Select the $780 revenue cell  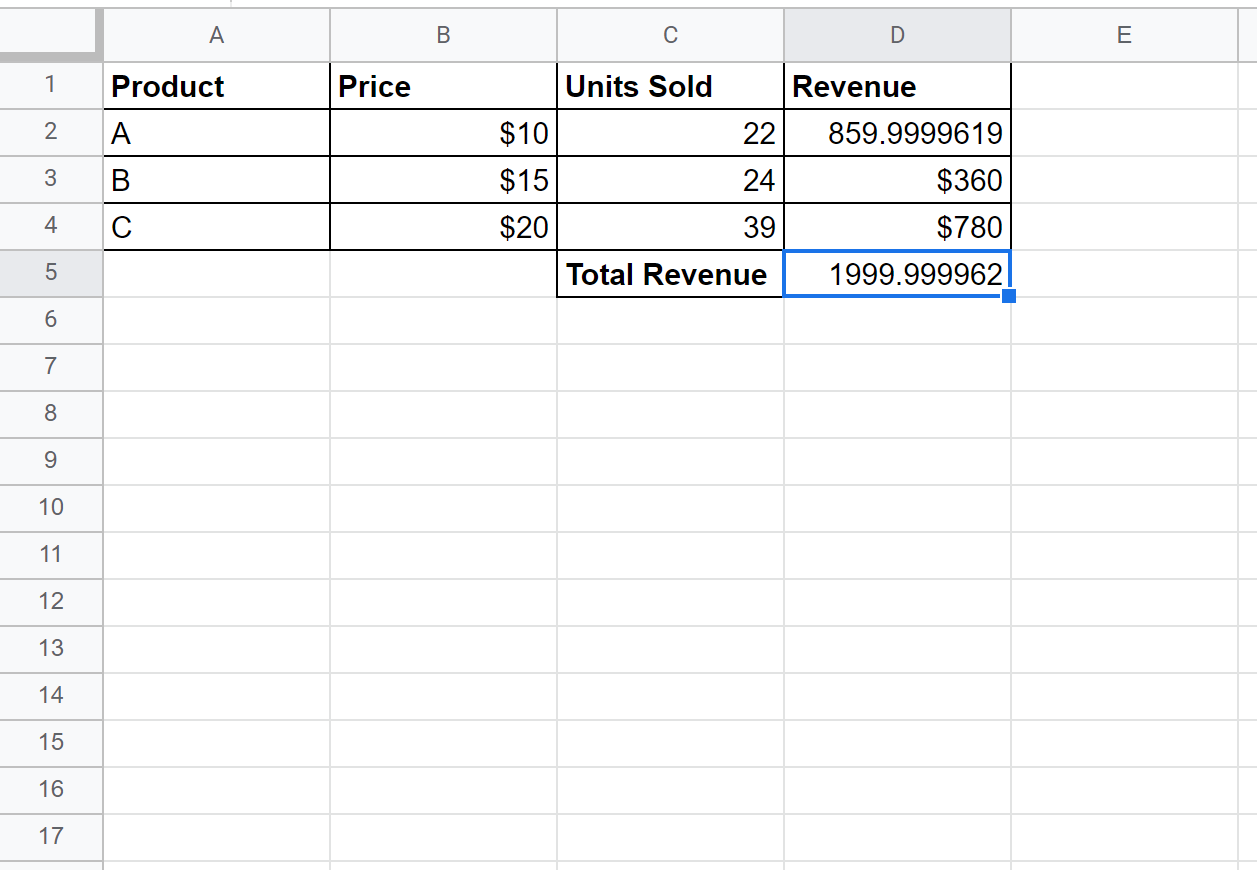897,227
